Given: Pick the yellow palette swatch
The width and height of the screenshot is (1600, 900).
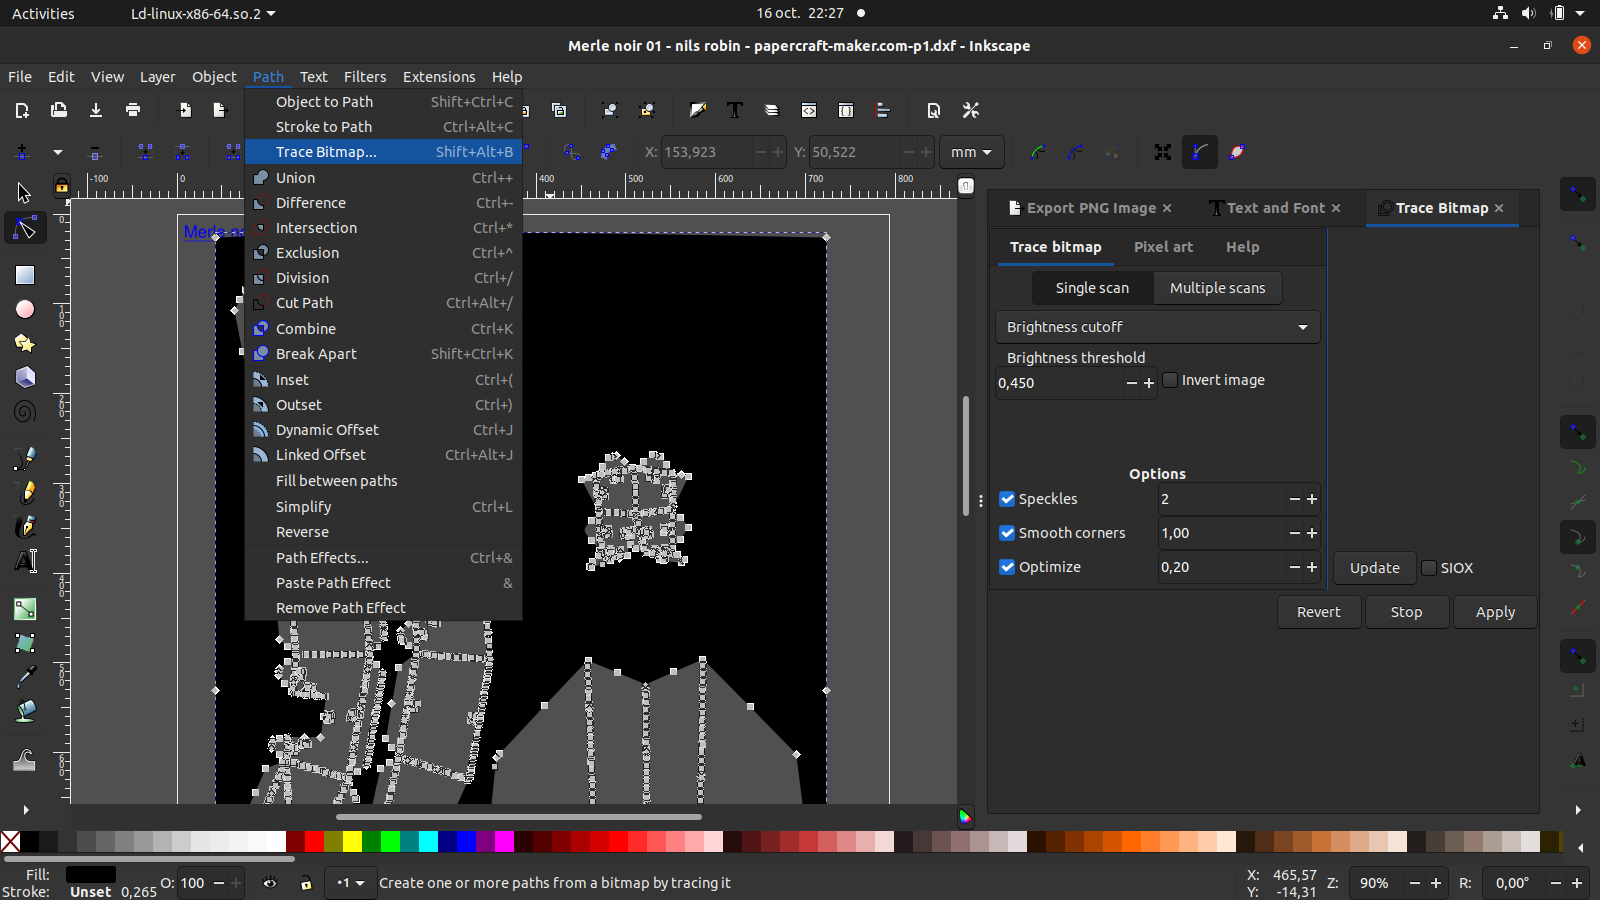Looking at the screenshot, I should click(x=352, y=842).
